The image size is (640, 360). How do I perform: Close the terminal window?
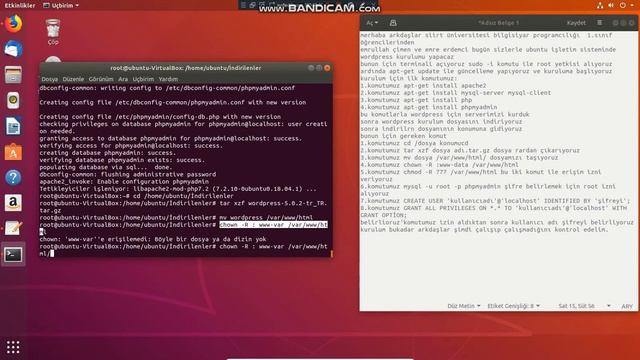click(327, 68)
